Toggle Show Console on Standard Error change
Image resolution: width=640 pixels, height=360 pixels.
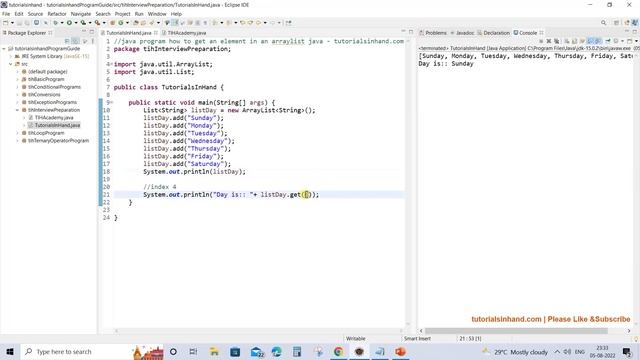pyautogui.click(x=598, y=41)
